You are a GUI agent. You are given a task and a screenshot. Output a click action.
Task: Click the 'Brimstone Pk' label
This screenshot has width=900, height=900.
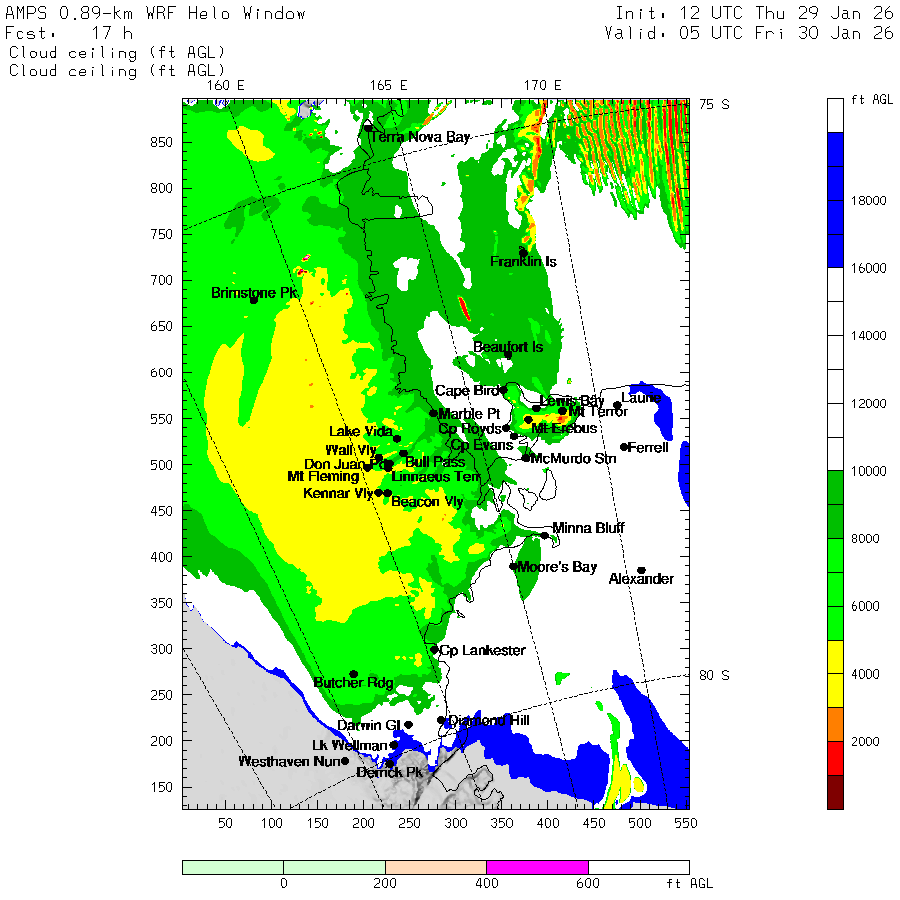coord(254,292)
